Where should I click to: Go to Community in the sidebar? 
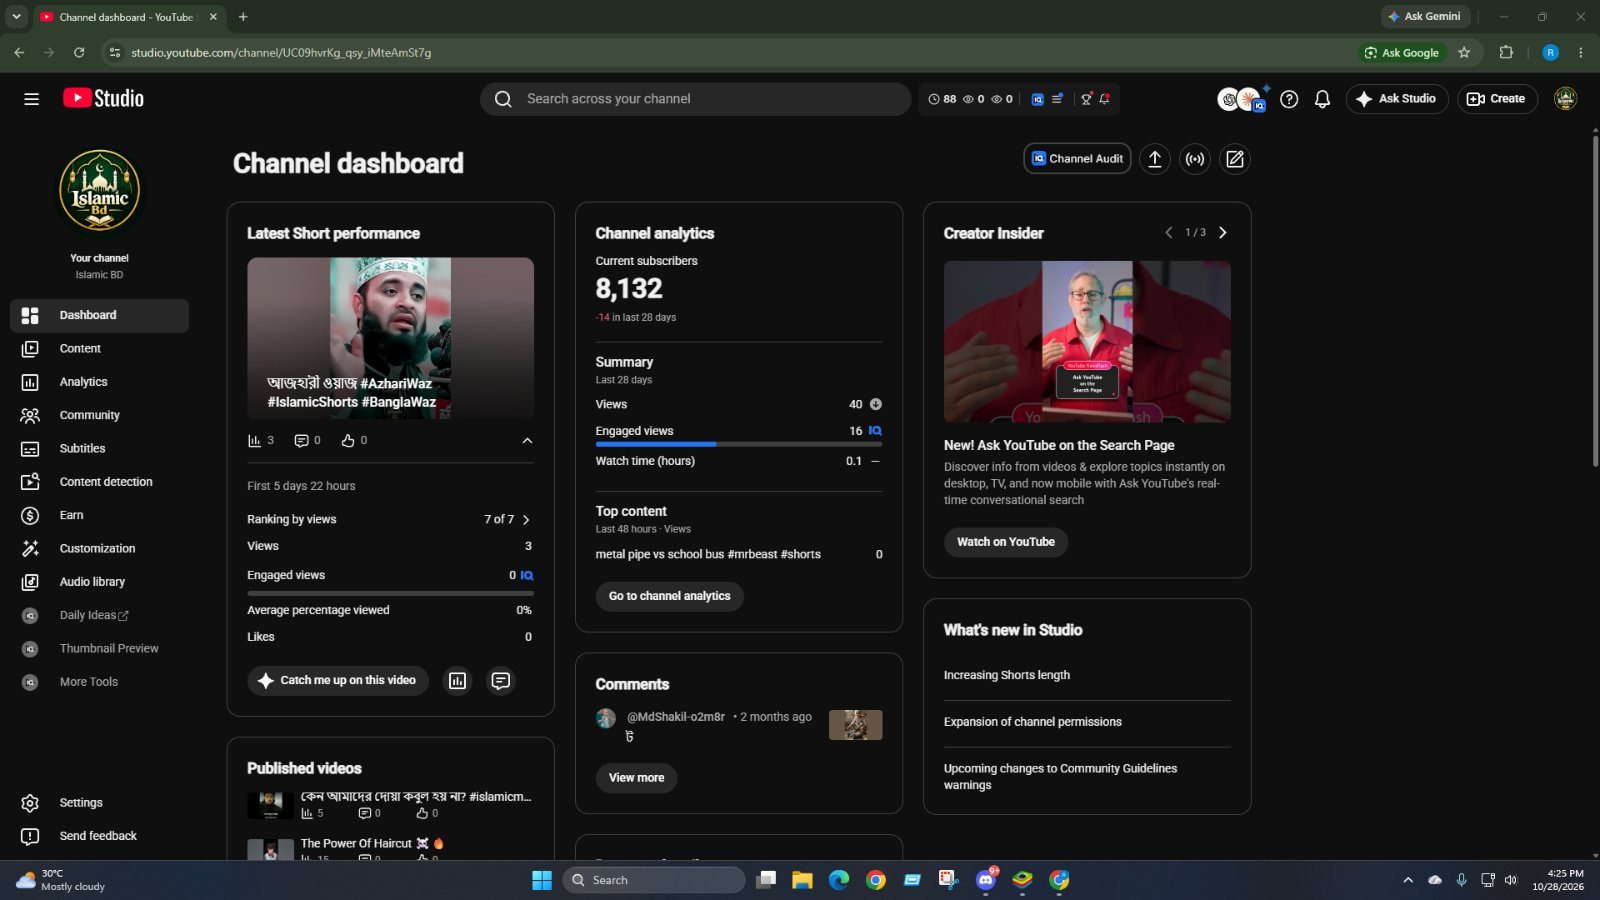[99, 415]
